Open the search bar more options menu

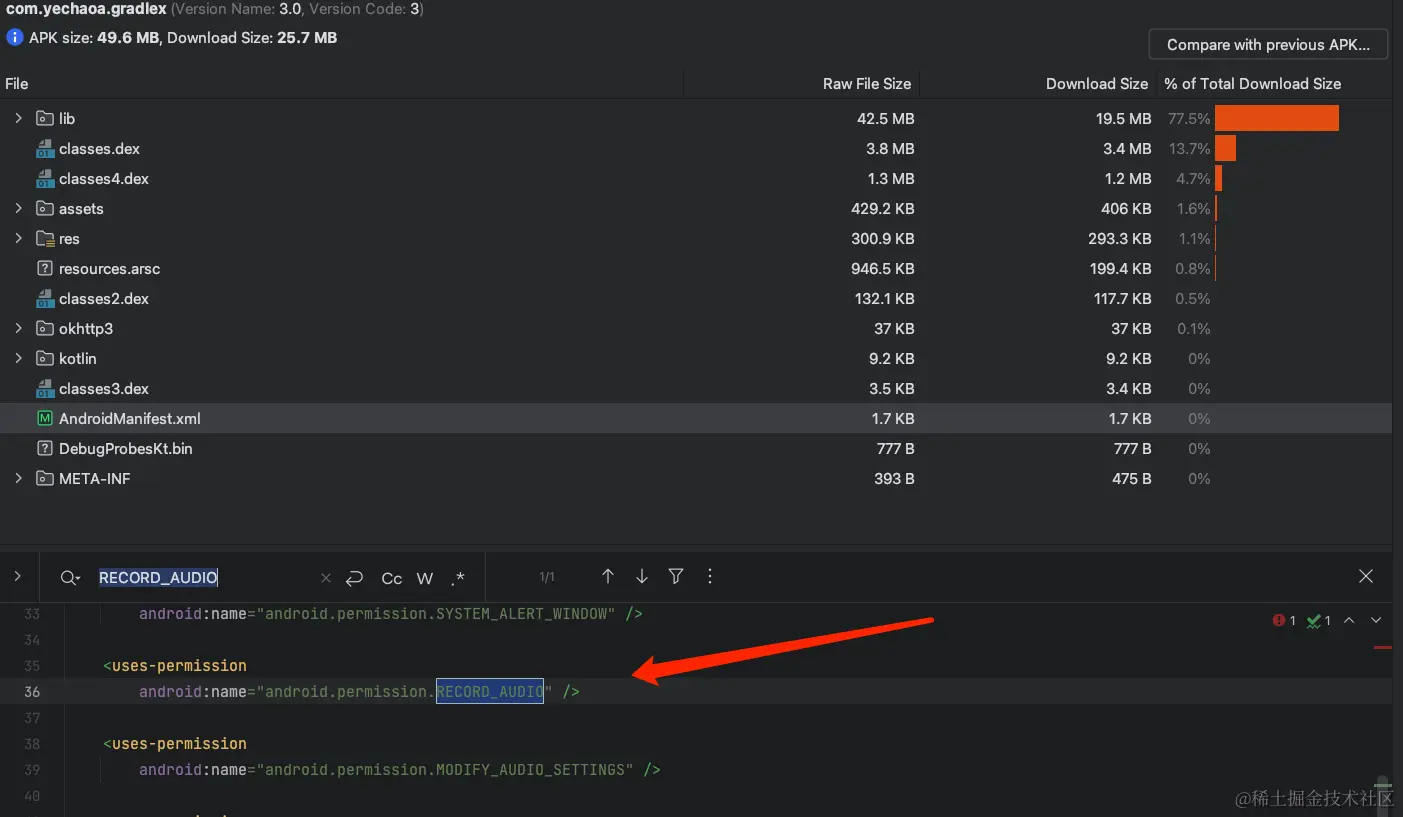(710, 576)
